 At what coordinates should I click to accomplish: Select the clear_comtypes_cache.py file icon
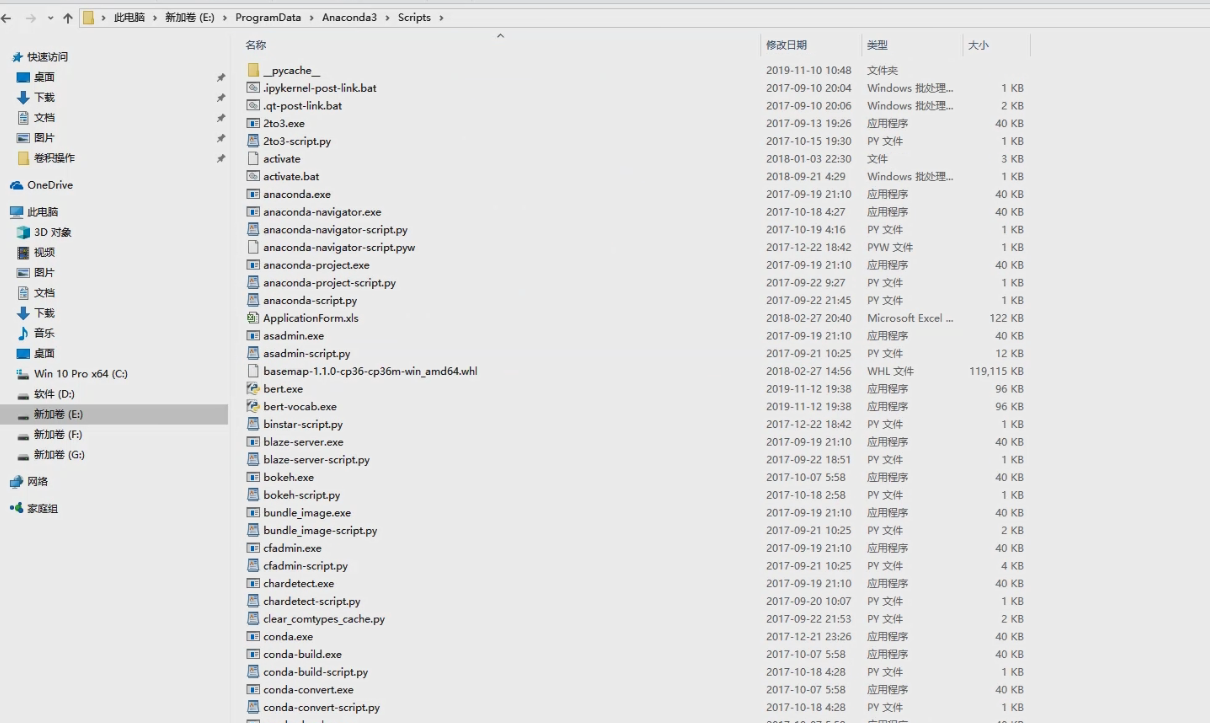253,619
